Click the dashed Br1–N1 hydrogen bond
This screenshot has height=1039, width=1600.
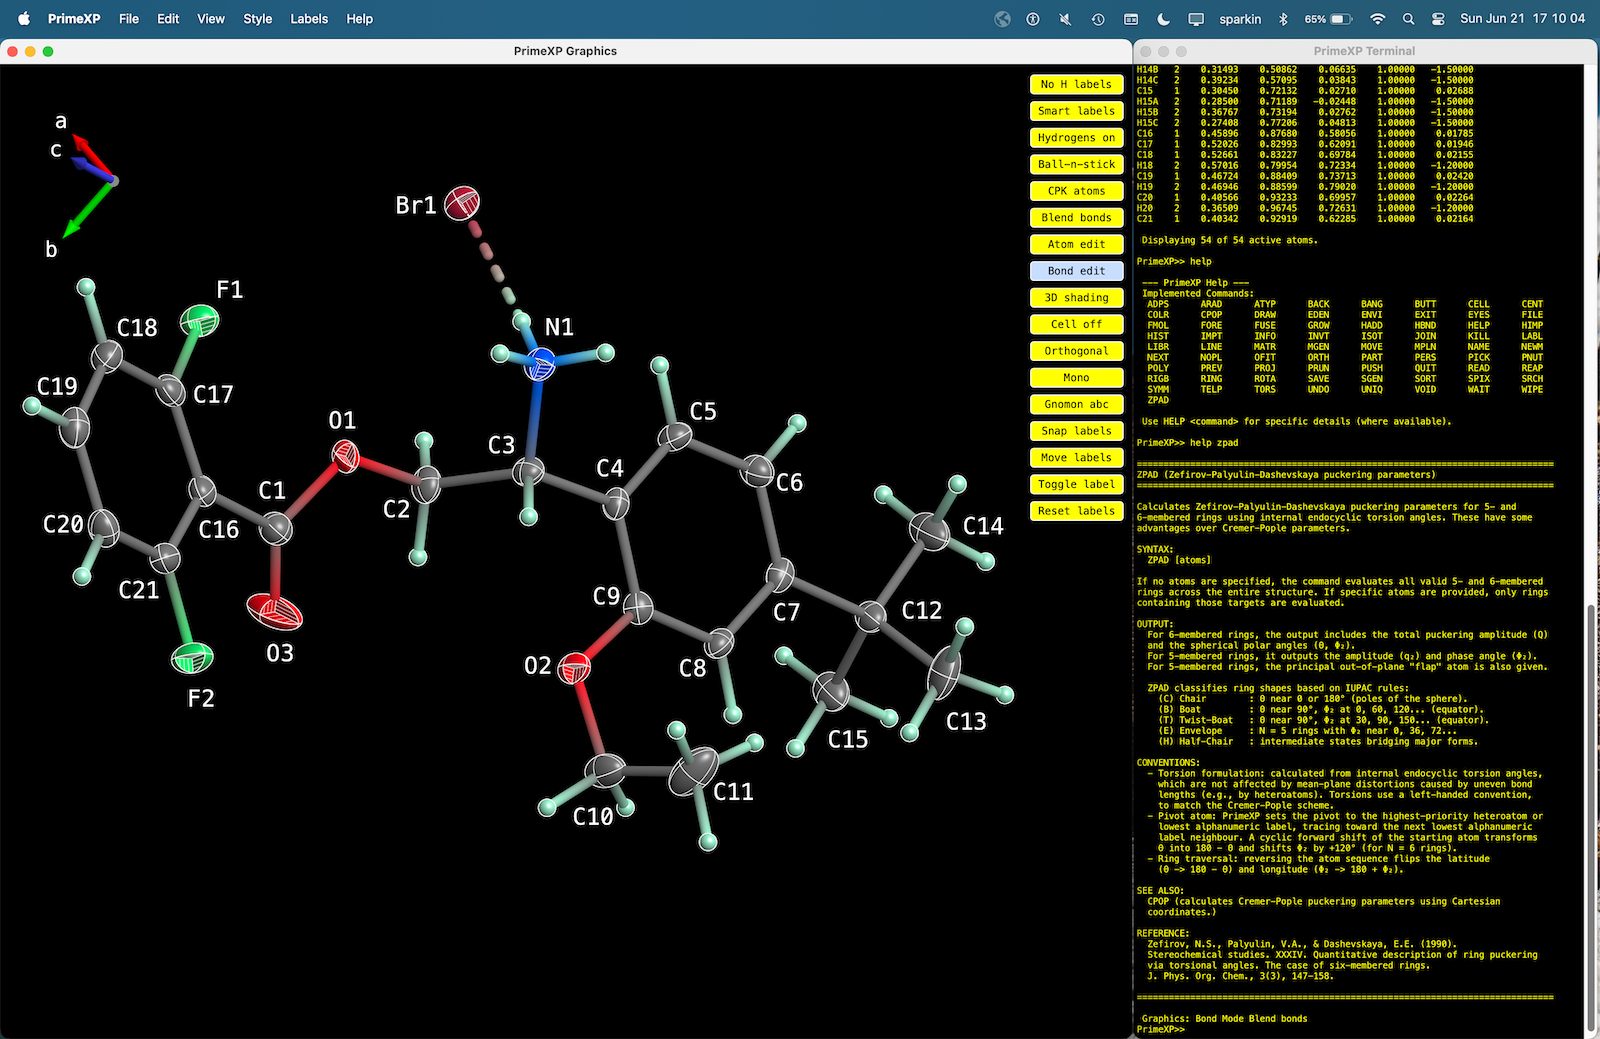(493, 262)
